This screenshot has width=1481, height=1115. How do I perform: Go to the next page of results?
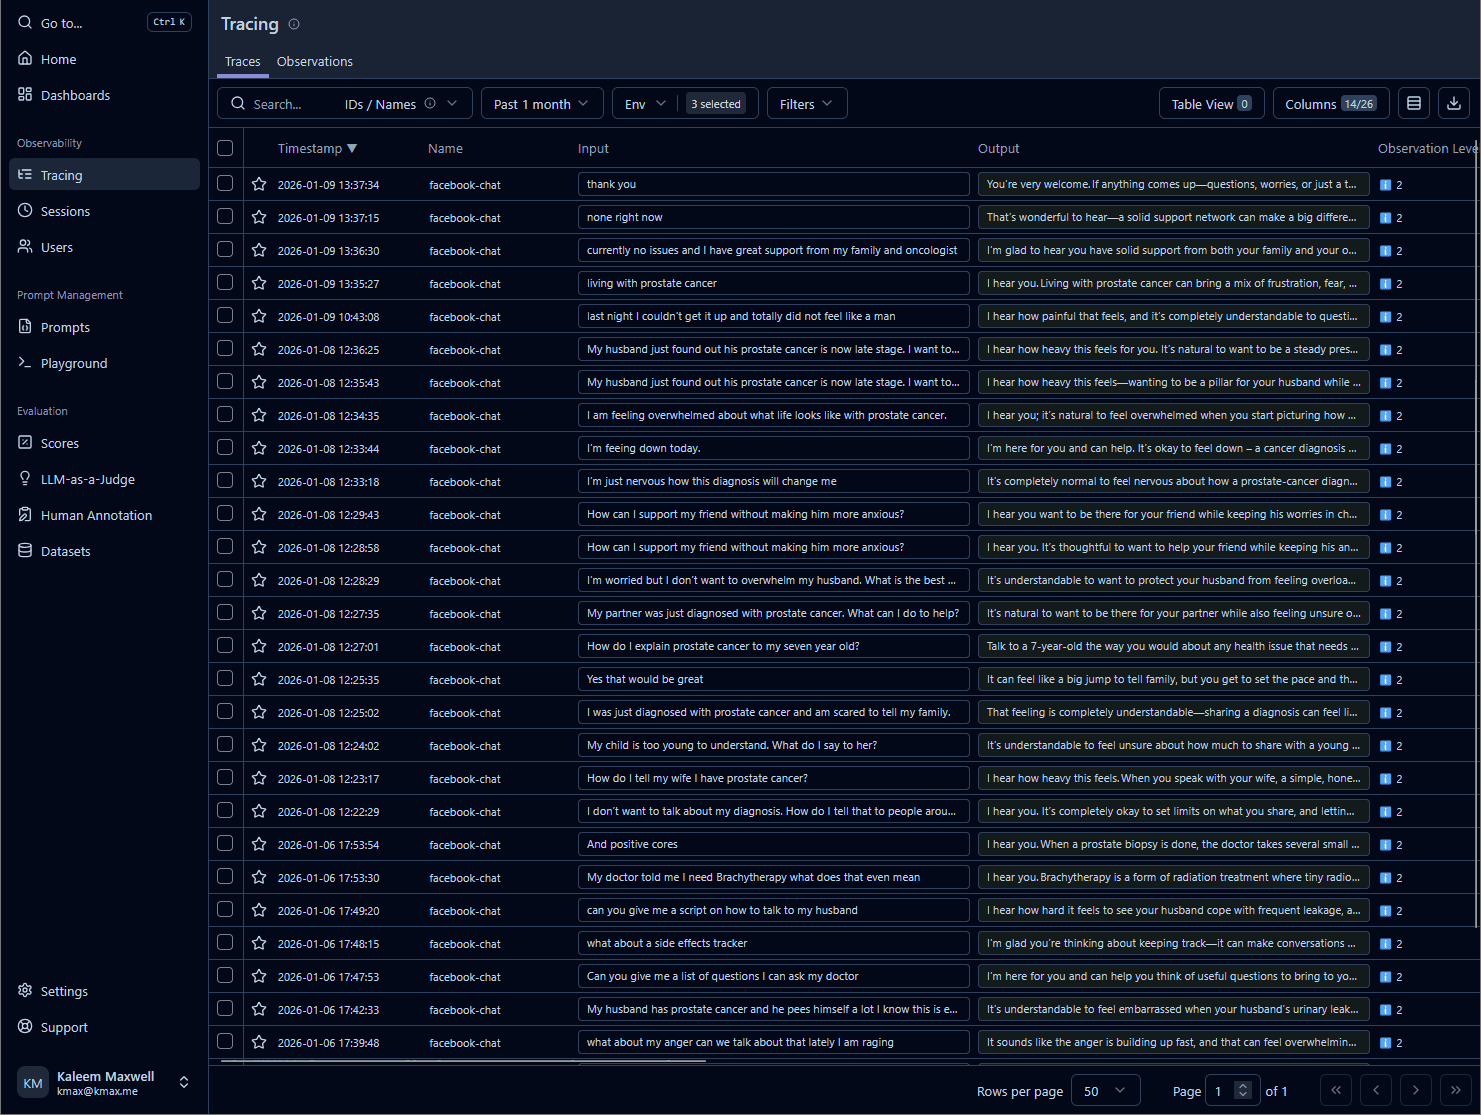(1416, 1090)
